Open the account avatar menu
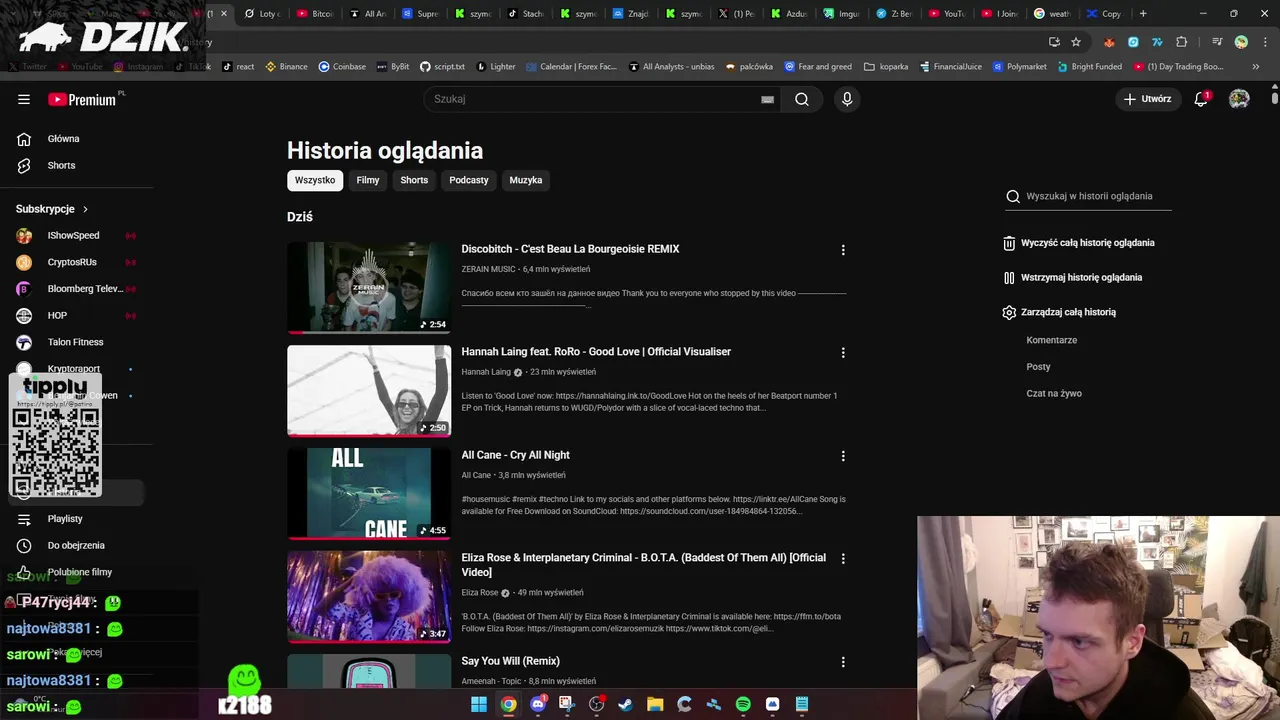The image size is (1280, 720). point(1239,99)
